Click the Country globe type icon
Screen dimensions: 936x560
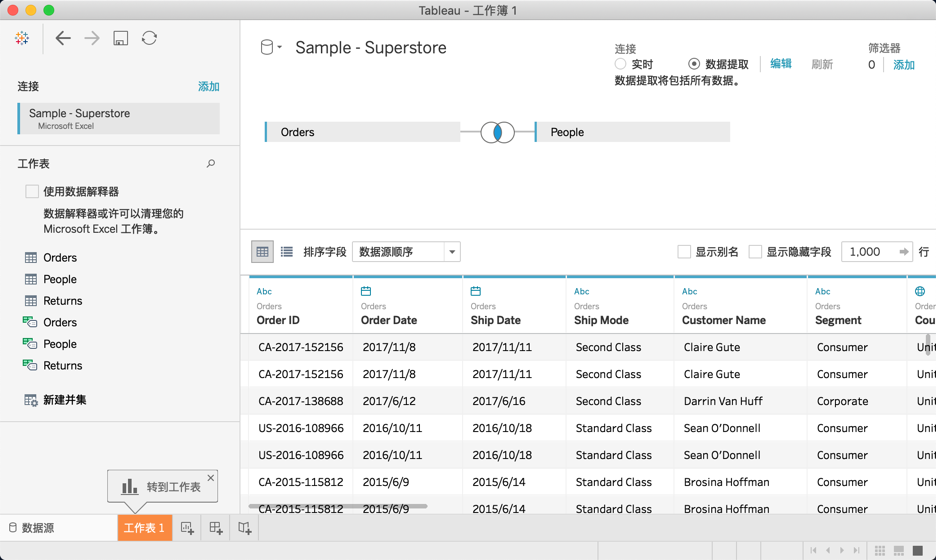pos(920,291)
